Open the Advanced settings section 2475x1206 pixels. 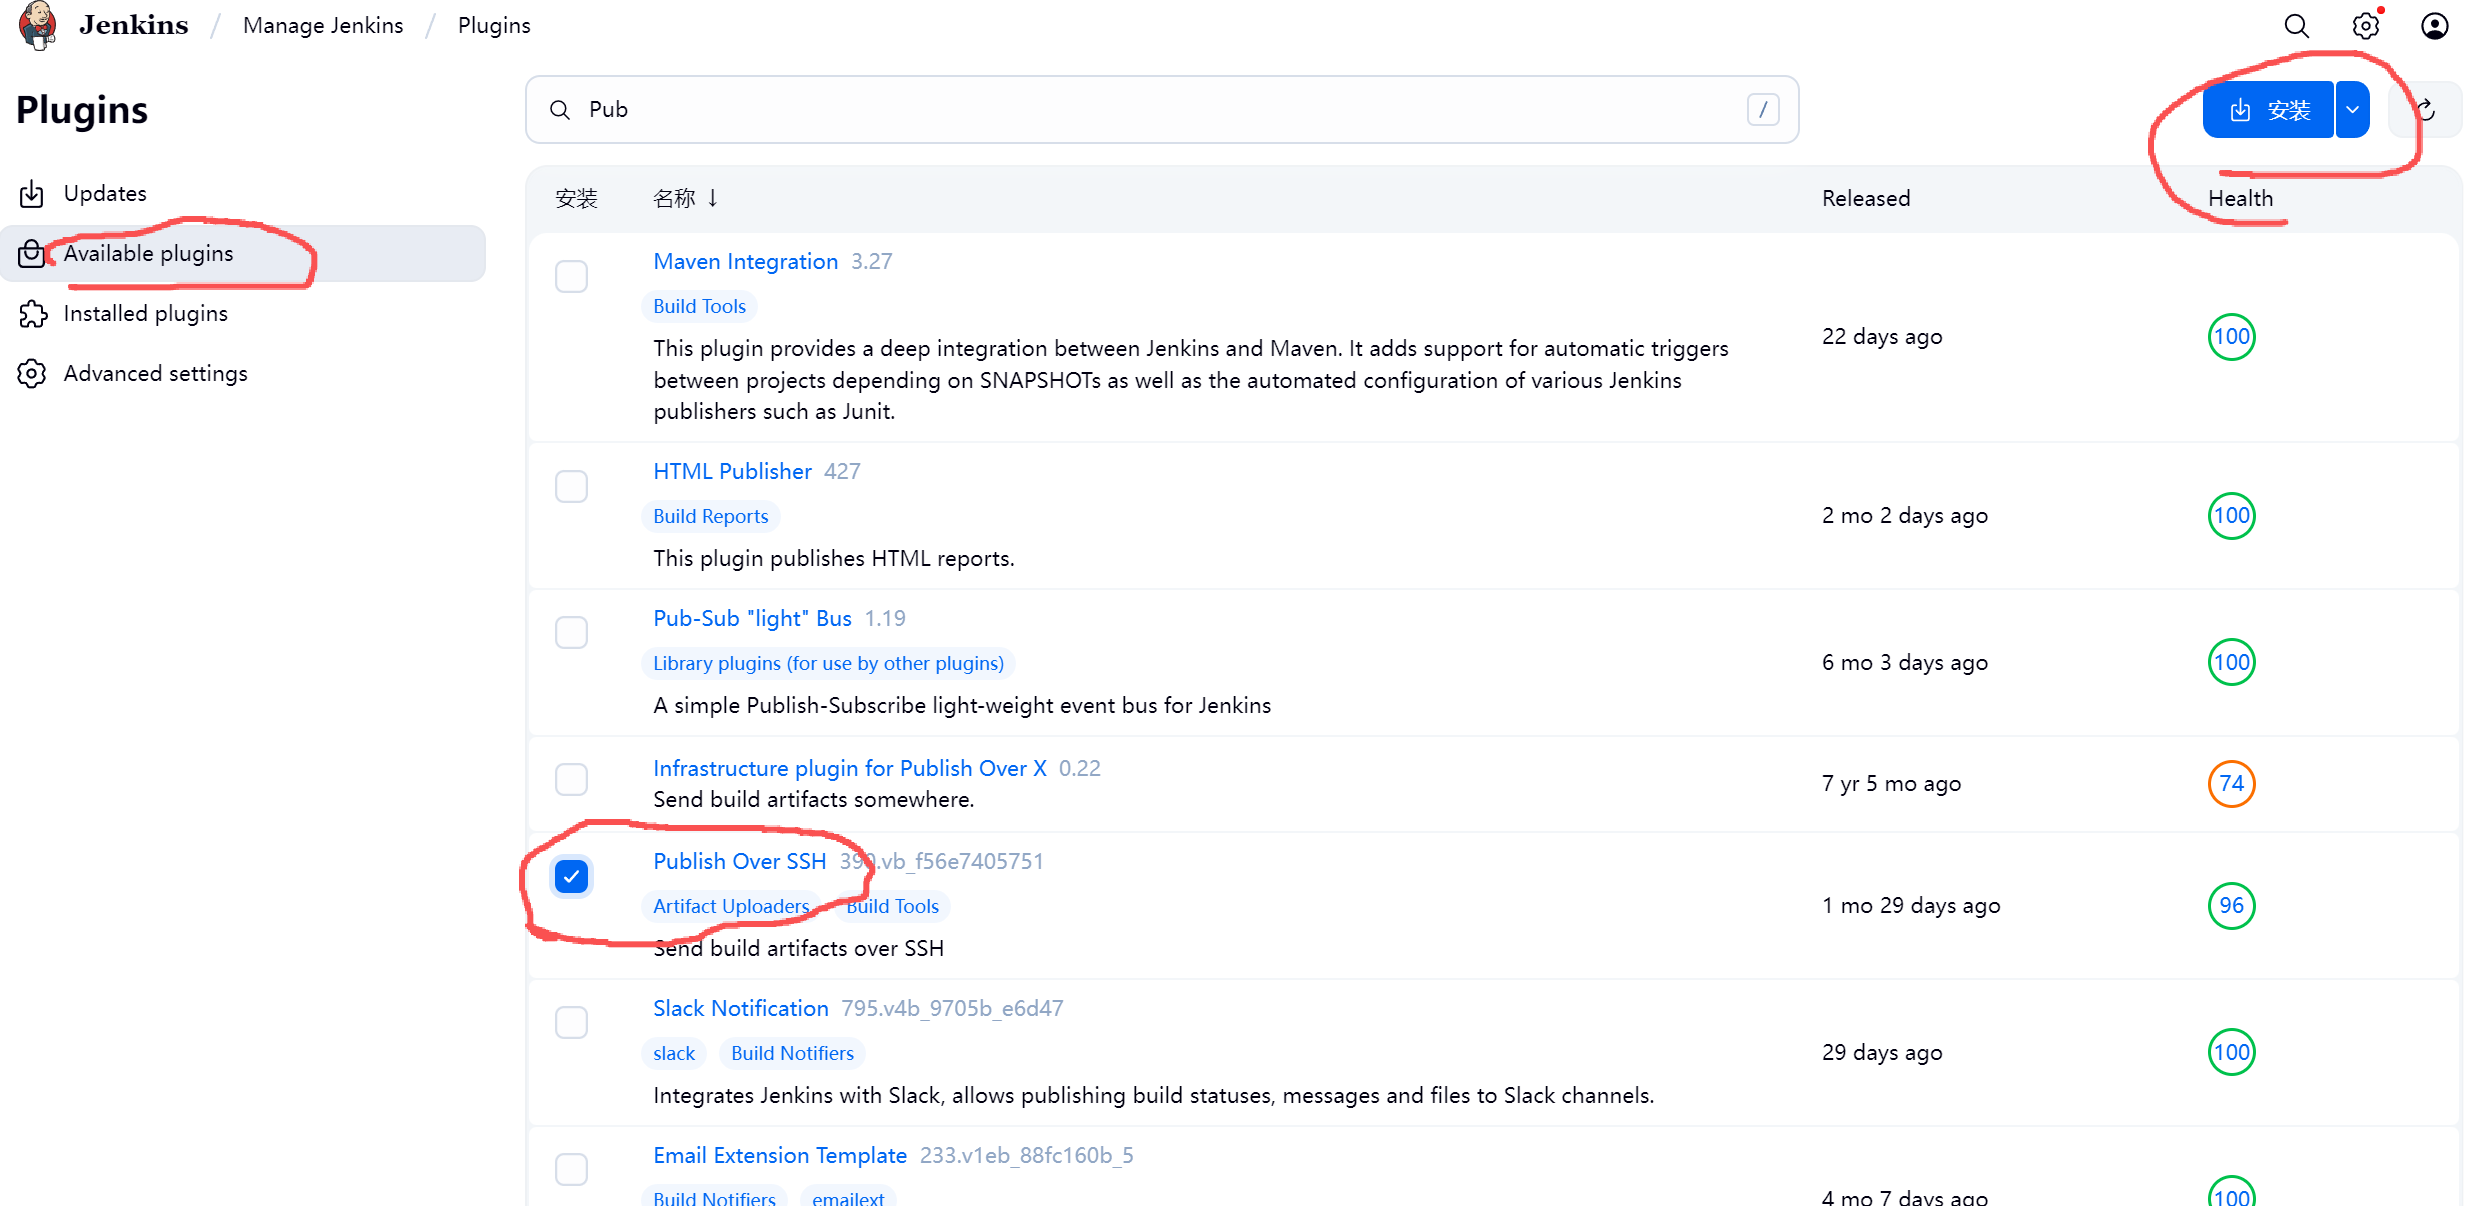pos(243,374)
